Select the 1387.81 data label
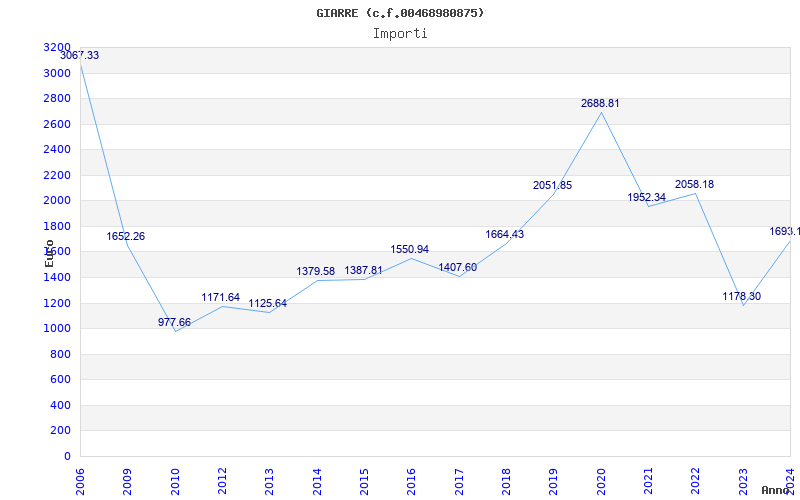Screen dimensions: 800x500 click(363, 270)
